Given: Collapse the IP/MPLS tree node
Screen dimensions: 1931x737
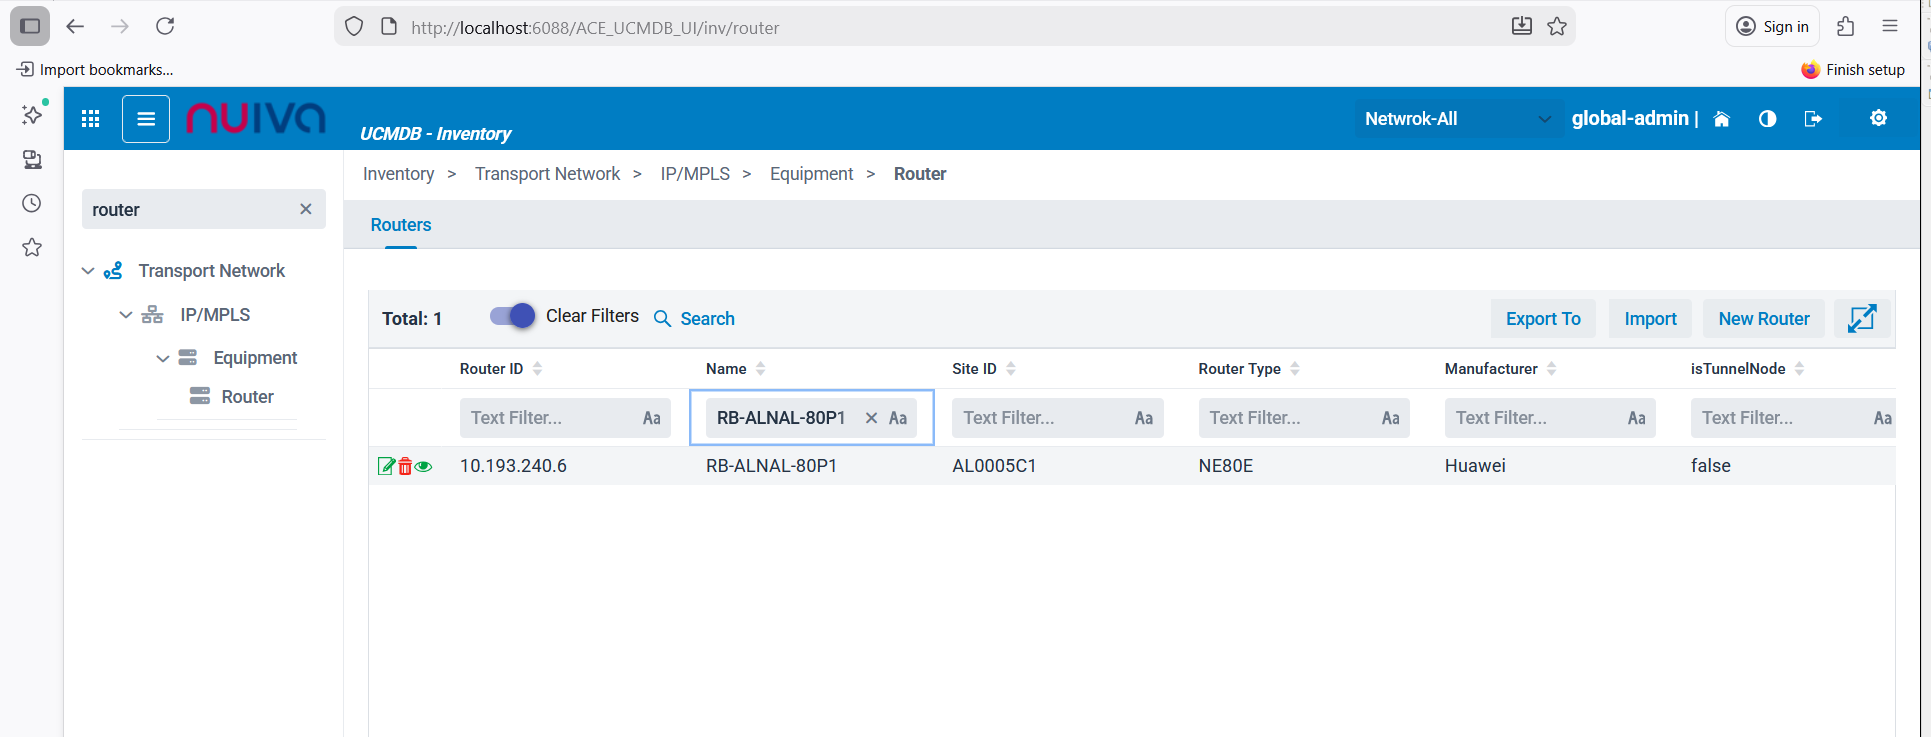Looking at the screenshot, I should [126, 315].
